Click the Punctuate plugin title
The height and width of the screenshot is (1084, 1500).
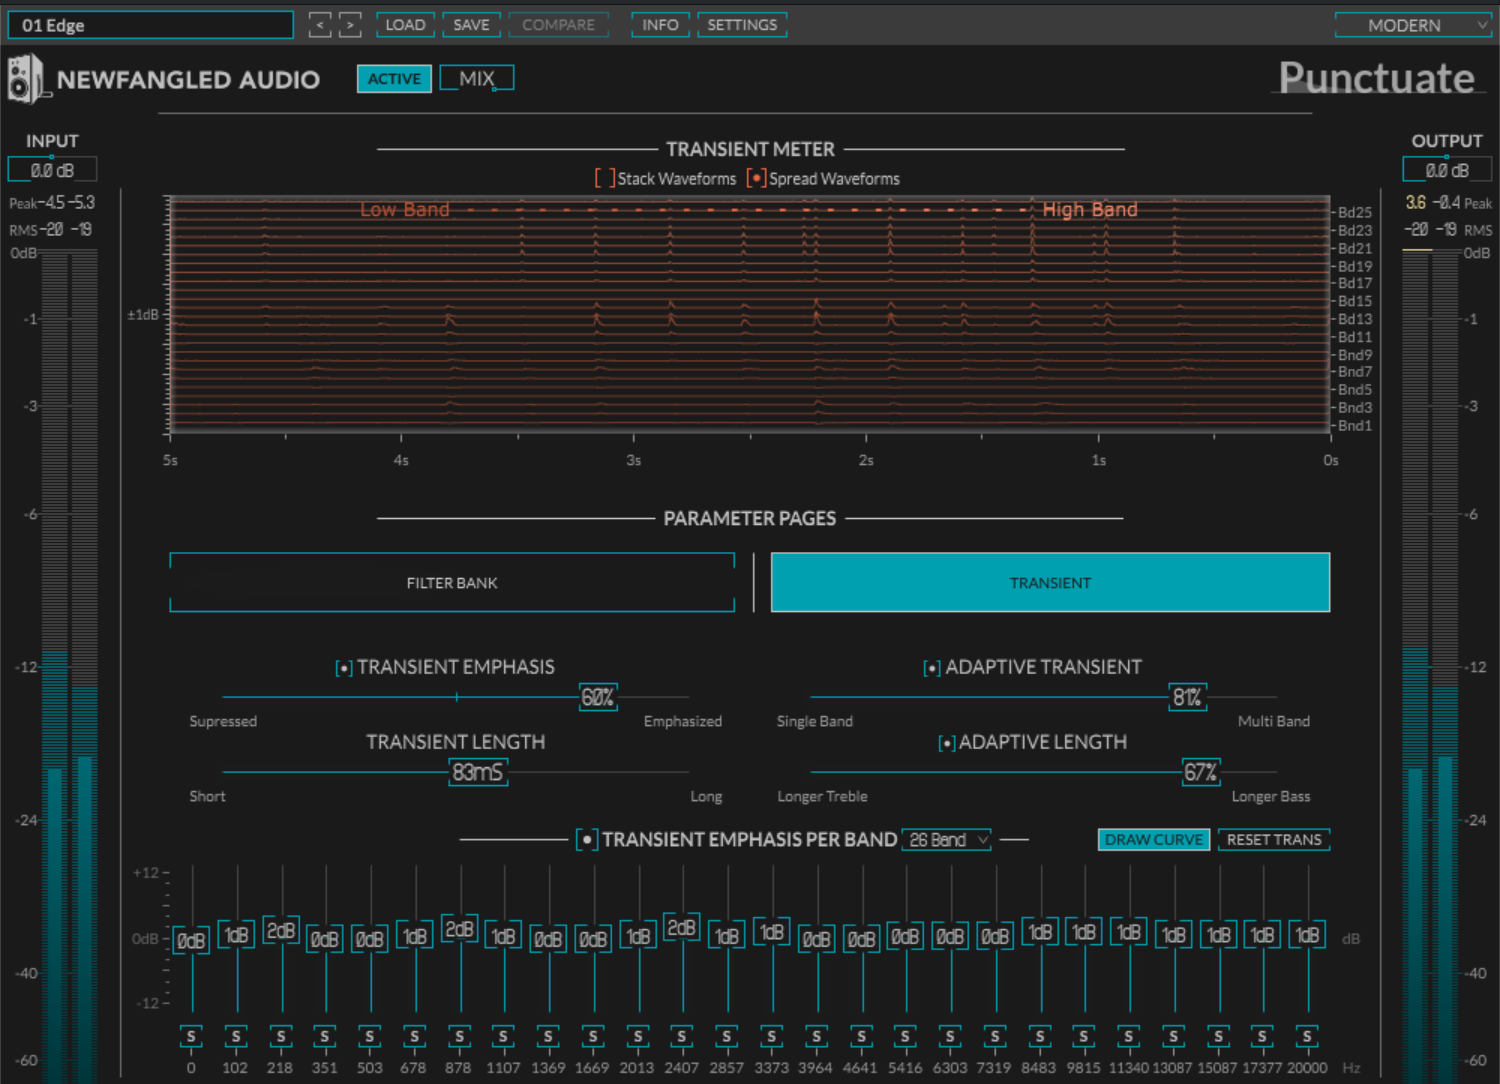(1377, 78)
